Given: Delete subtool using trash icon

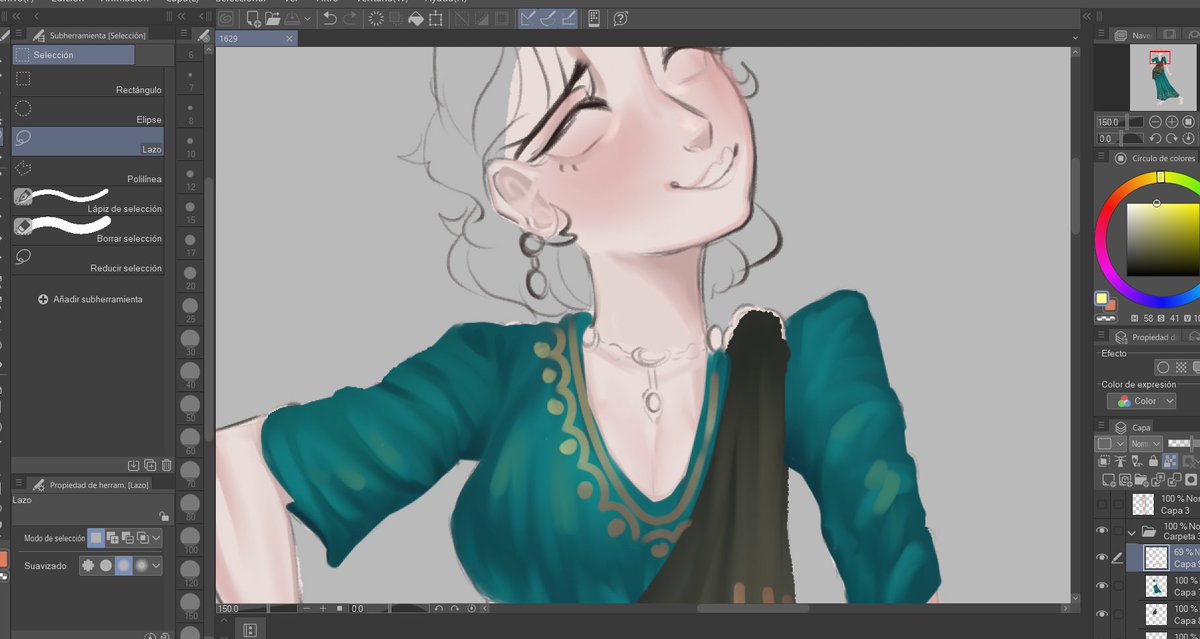Looking at the screenshot, I should 166,465.
